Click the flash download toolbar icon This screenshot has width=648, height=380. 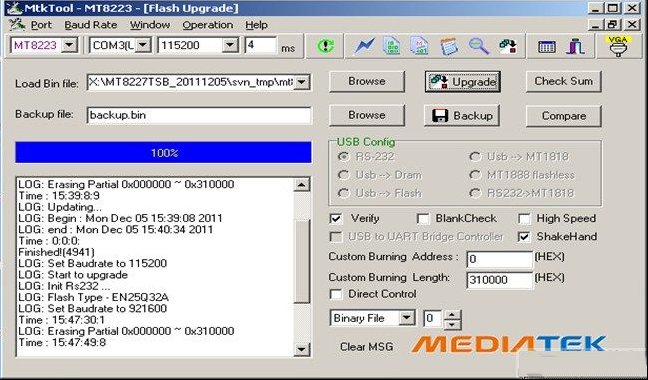(508, 46)
